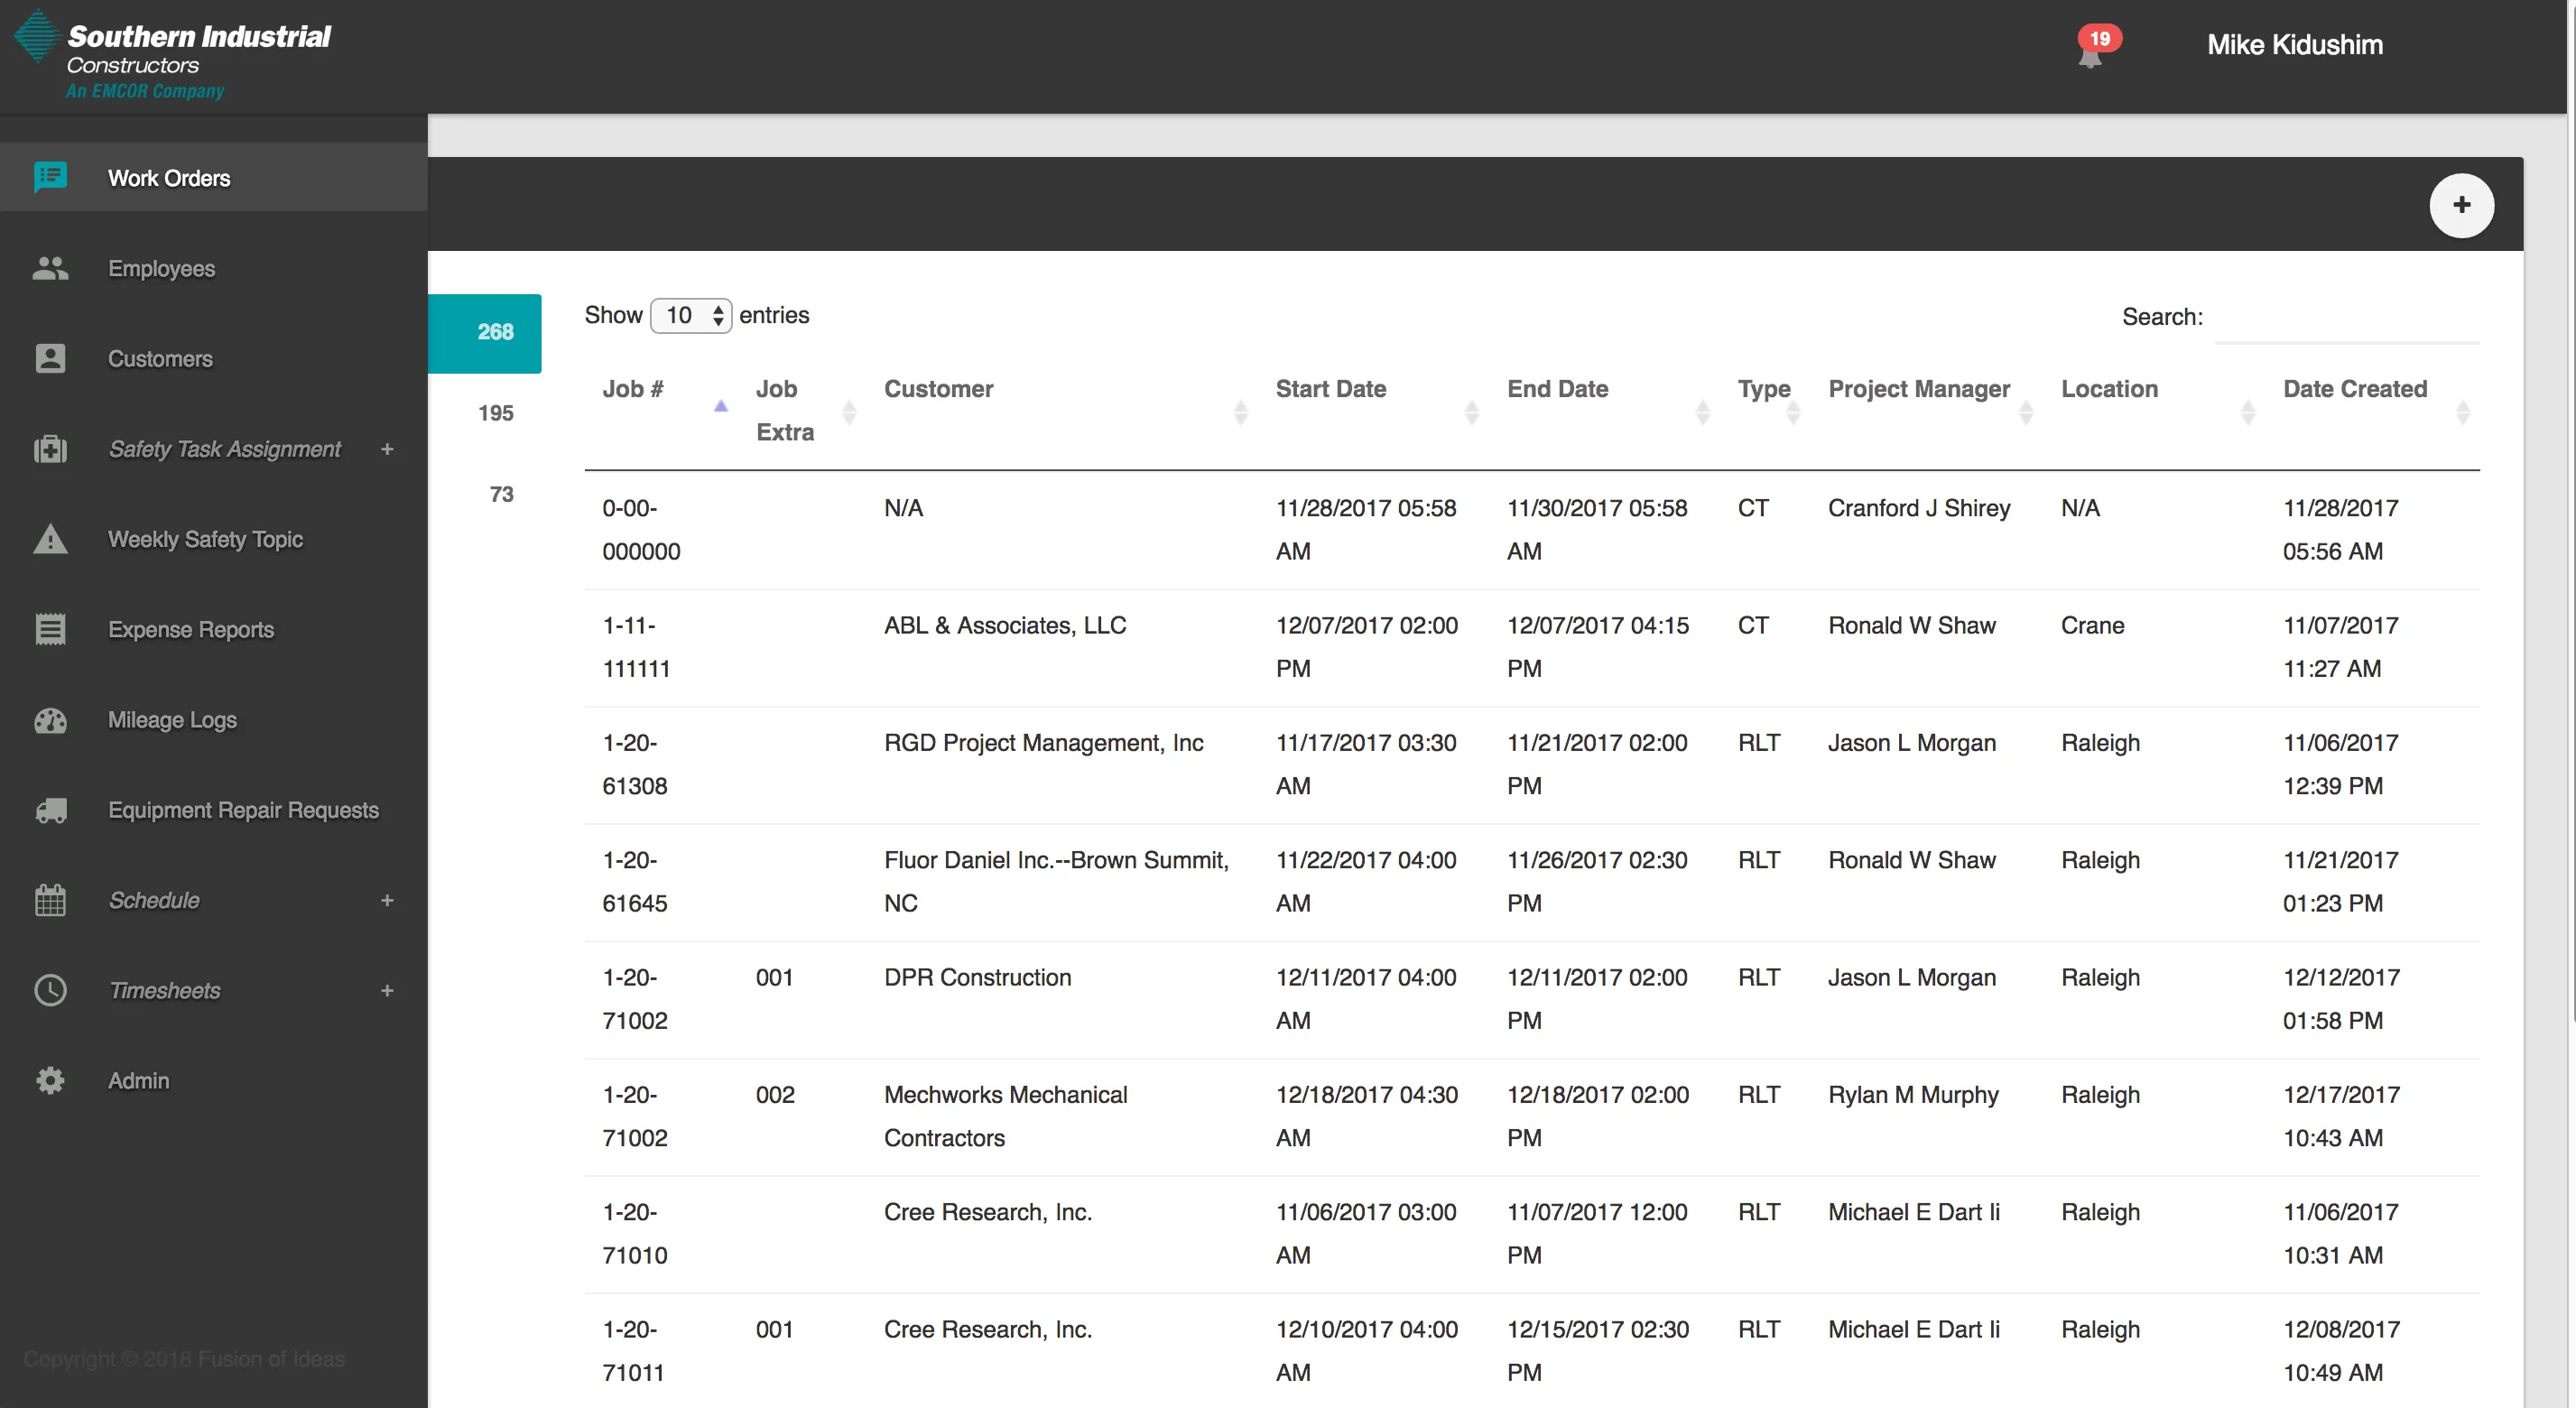
Task: Click the Weekly Safety Topic warning icon
Action: point(50,539)
